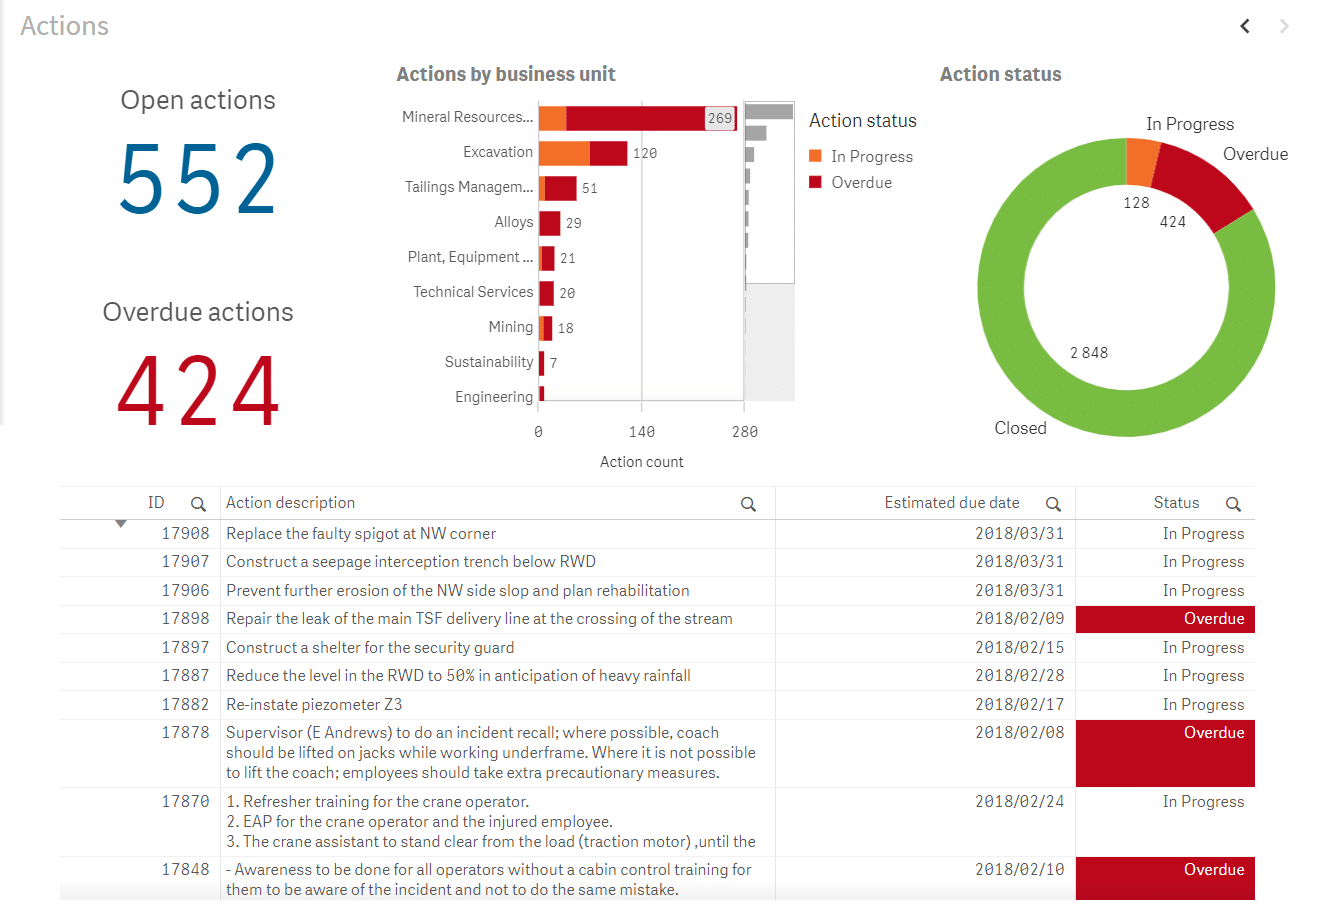
Task: Toggle selection of the Overdue cell for ID 17898
Action: [x=1165, y=618]
